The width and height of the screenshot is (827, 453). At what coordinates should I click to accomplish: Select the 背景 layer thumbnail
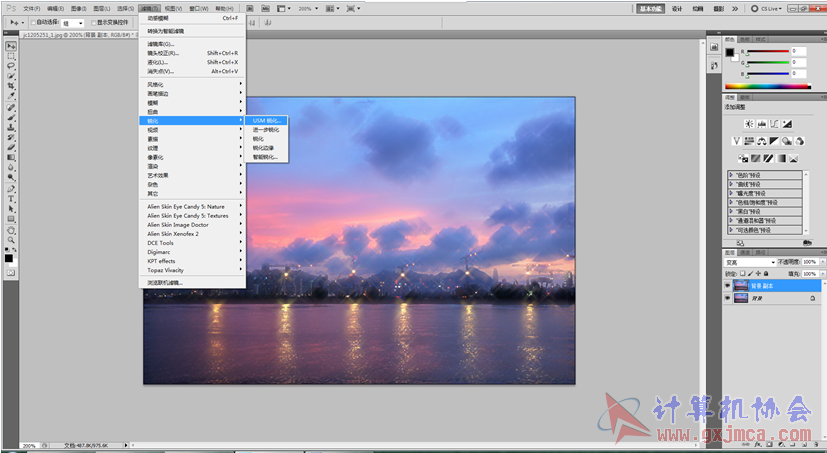(x=741, y=297)
